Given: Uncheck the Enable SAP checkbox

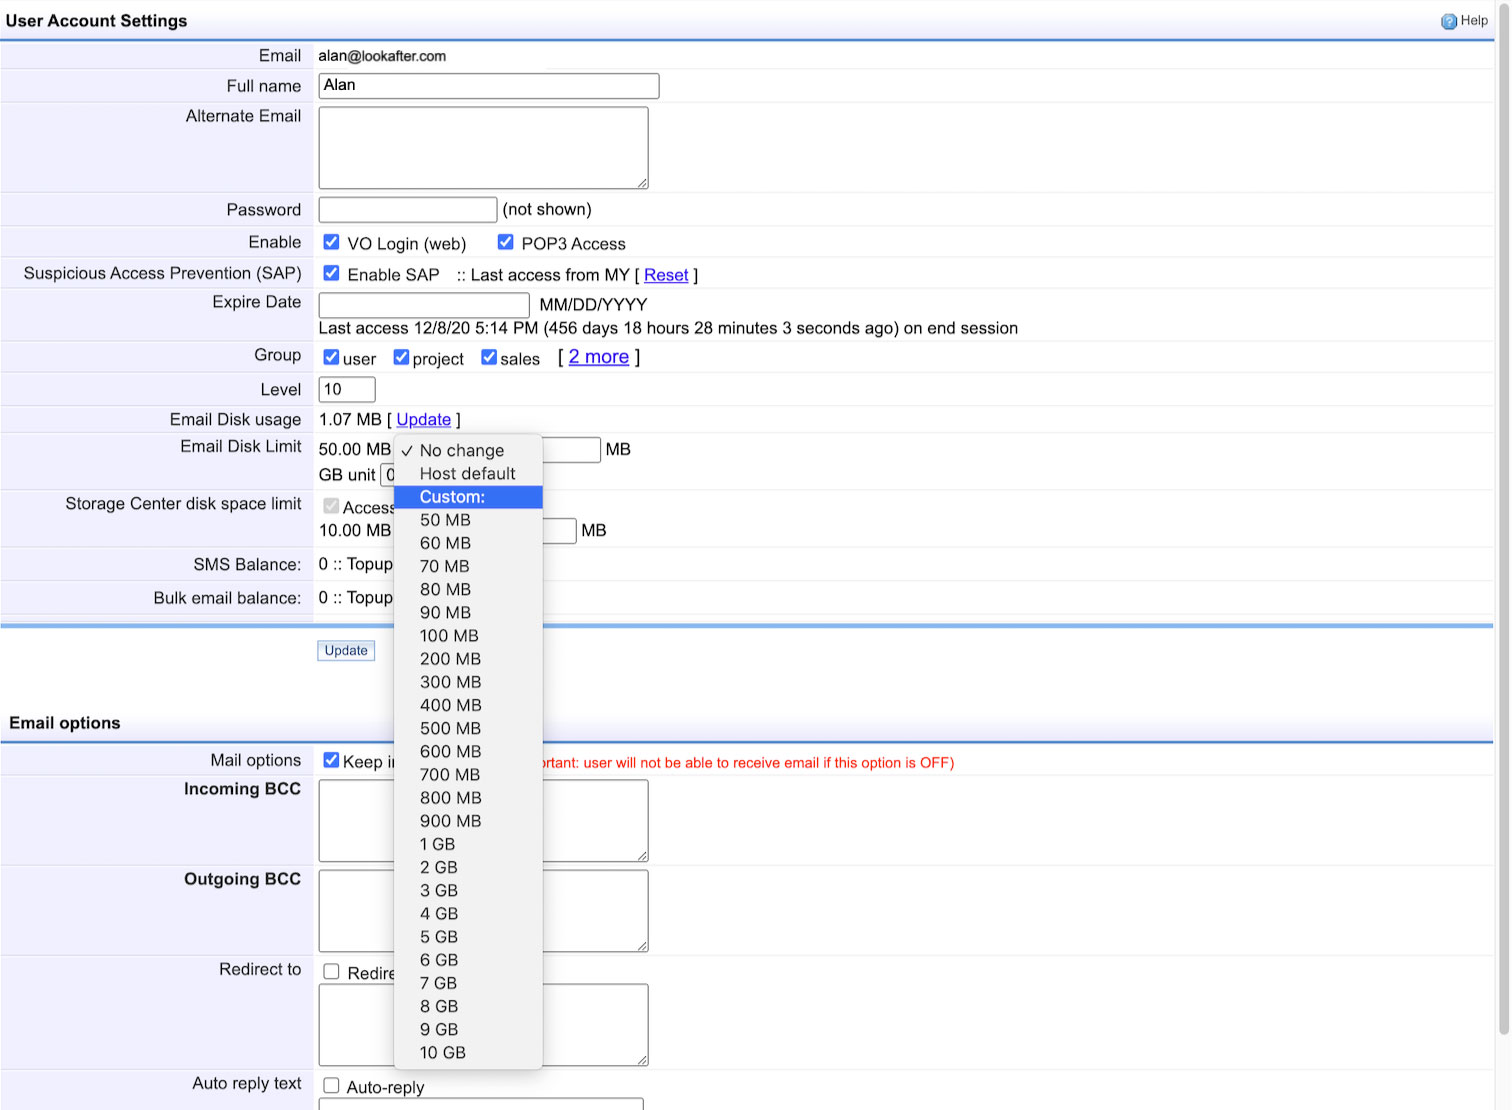Looking at the screenshot, I should click(x=331, y=273).
